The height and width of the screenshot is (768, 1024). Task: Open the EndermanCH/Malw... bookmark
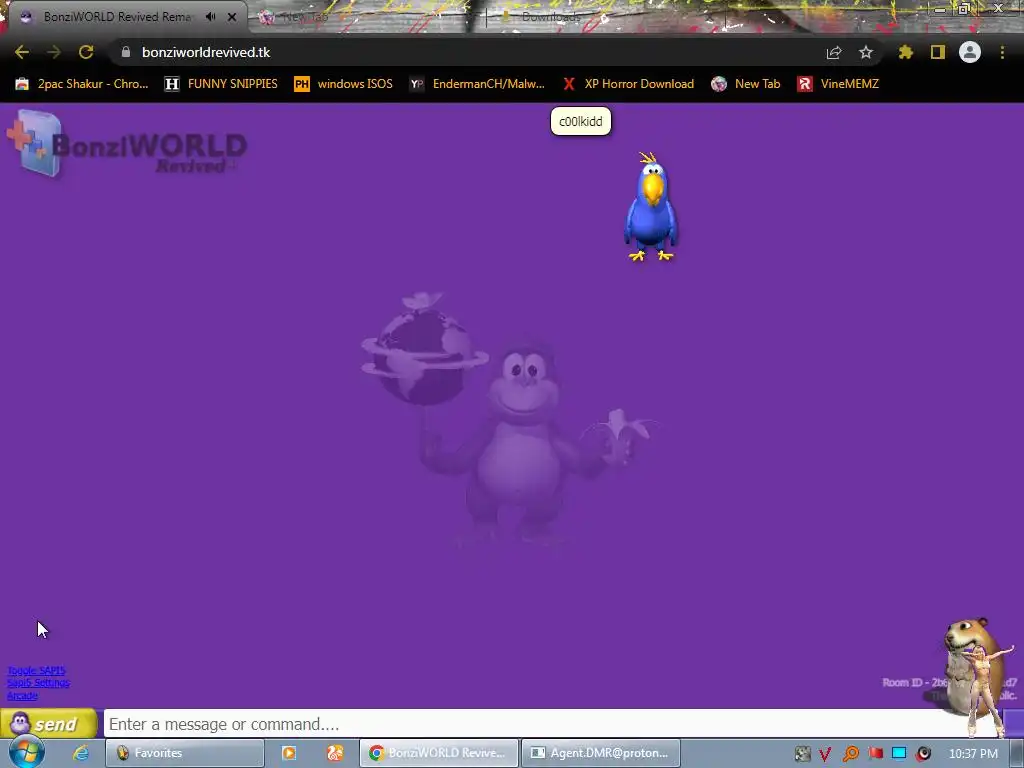tap(477, 84)
